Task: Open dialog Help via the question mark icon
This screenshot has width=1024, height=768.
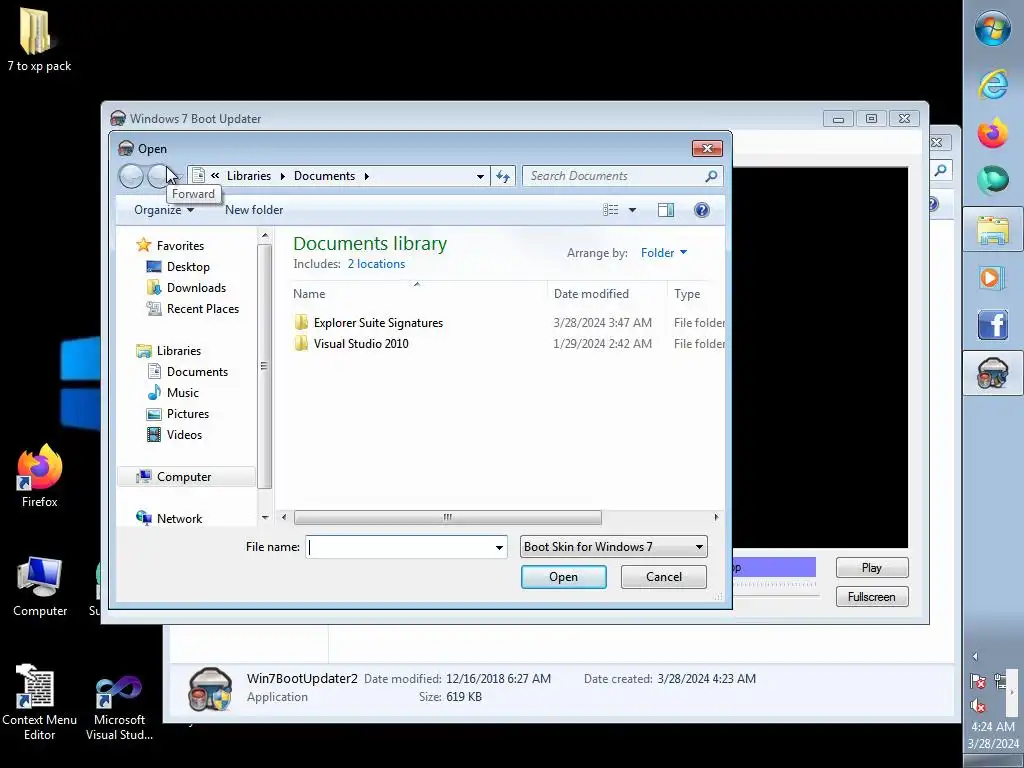Action: [x=701, y=210]
